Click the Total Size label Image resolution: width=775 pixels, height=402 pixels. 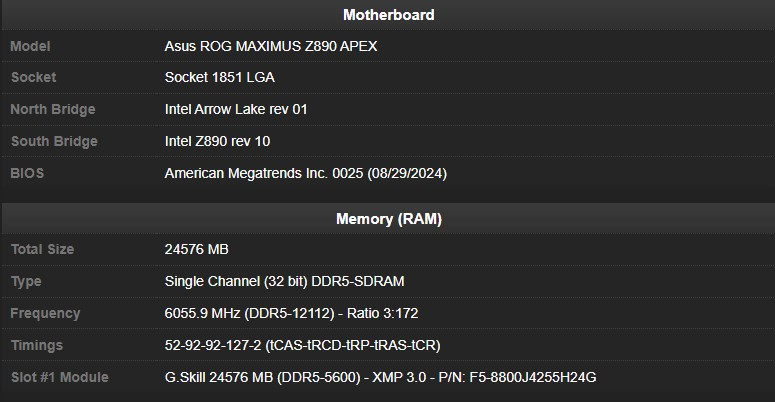click(42, 249)
